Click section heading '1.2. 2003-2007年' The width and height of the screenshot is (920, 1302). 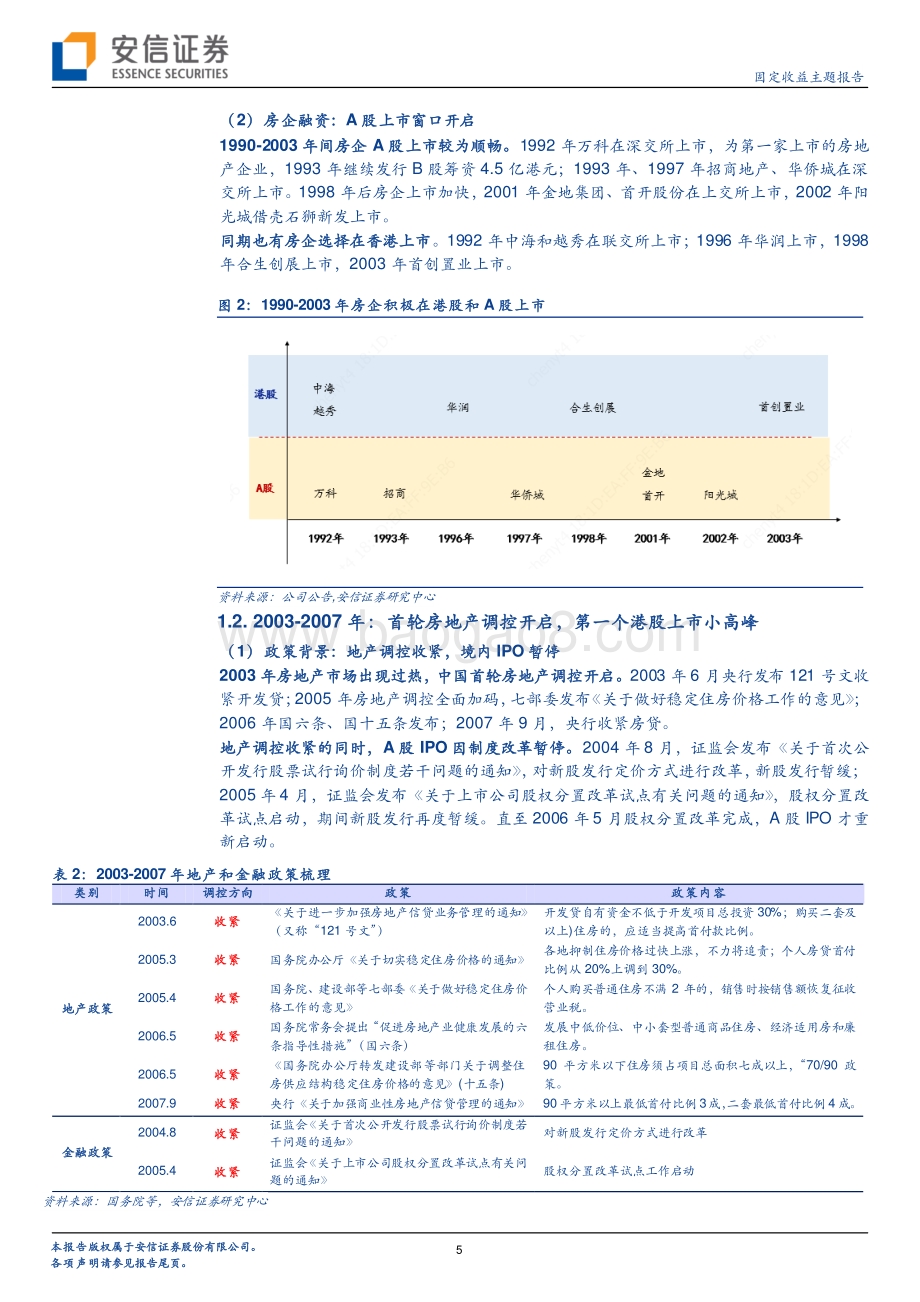point(294,622)
